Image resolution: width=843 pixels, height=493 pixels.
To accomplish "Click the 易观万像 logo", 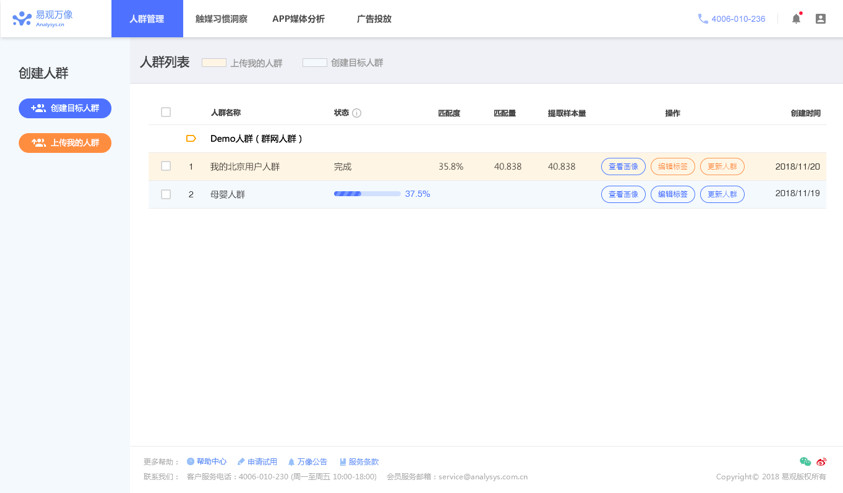I will tap(42, 18).
